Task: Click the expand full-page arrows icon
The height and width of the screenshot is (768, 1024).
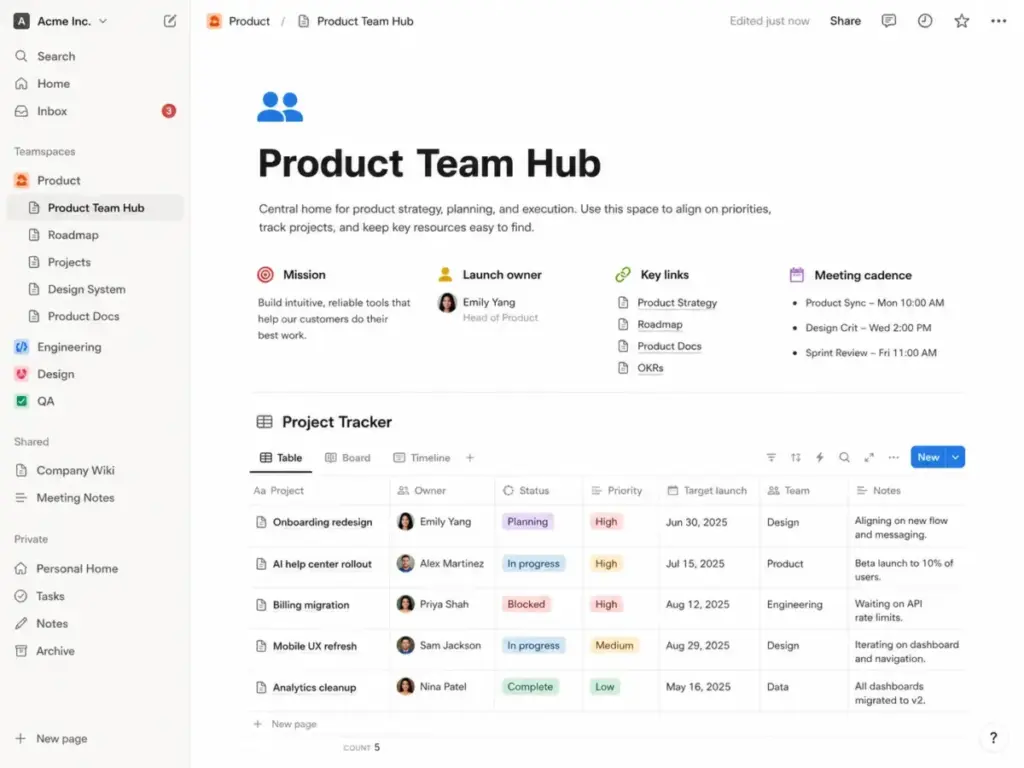Action: point(869,457)
